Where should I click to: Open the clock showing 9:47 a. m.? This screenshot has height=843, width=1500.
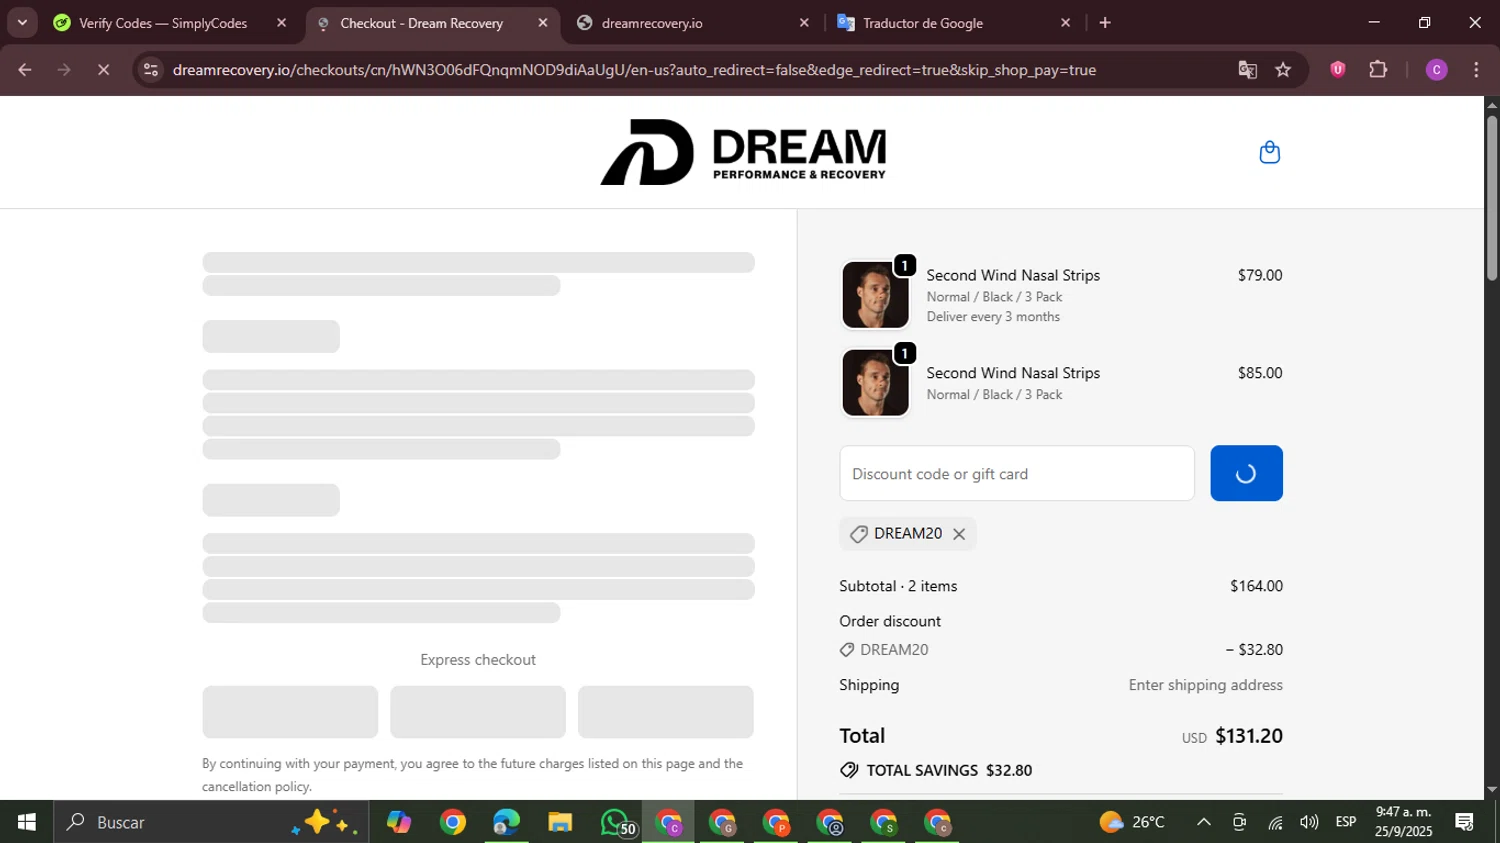point(1403,822)
